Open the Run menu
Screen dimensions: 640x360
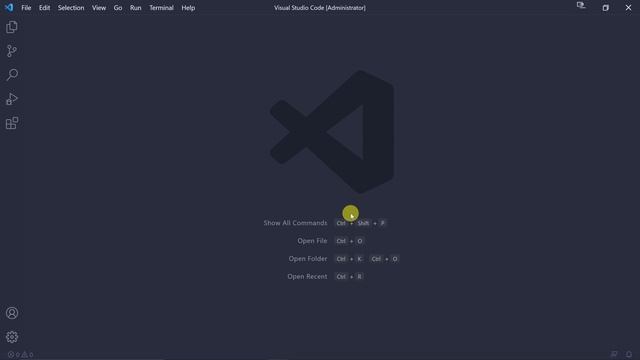pyautogui.click(x=136, y=8)
